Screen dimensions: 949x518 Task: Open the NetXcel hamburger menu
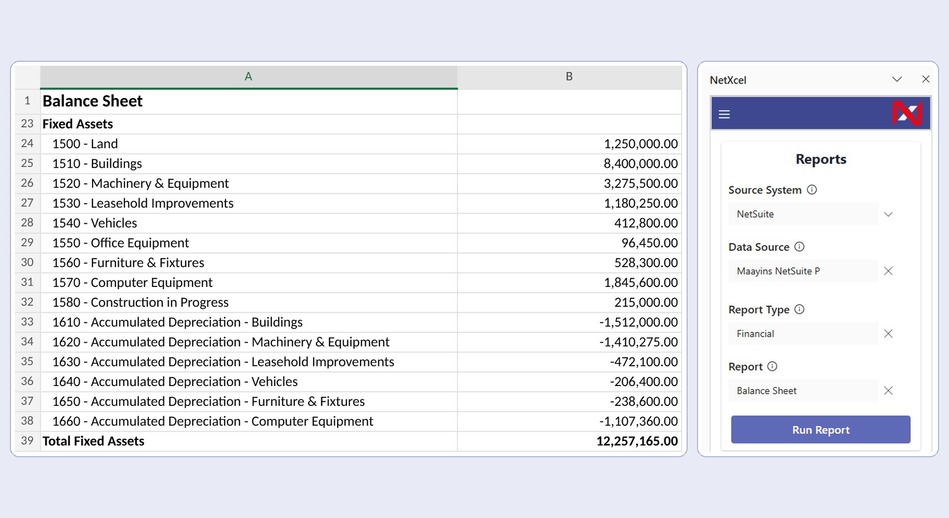click(724, 114)
